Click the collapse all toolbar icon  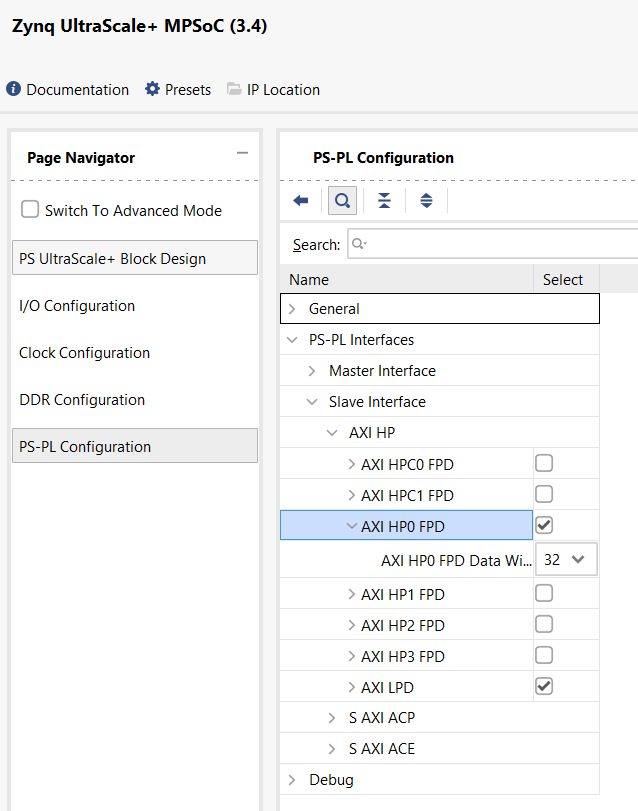(384, 200)
